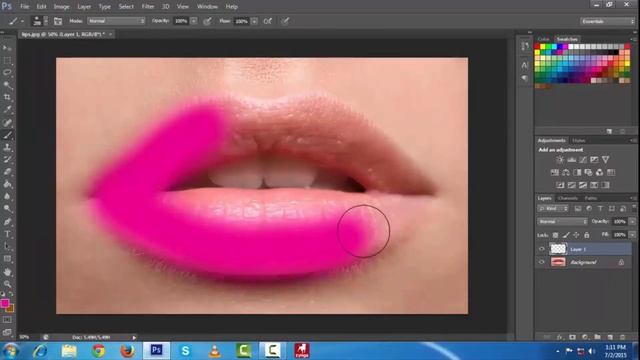Screen dimensions: 640x360
Task: Open the tool preset picker arrow
Action: 22,21
